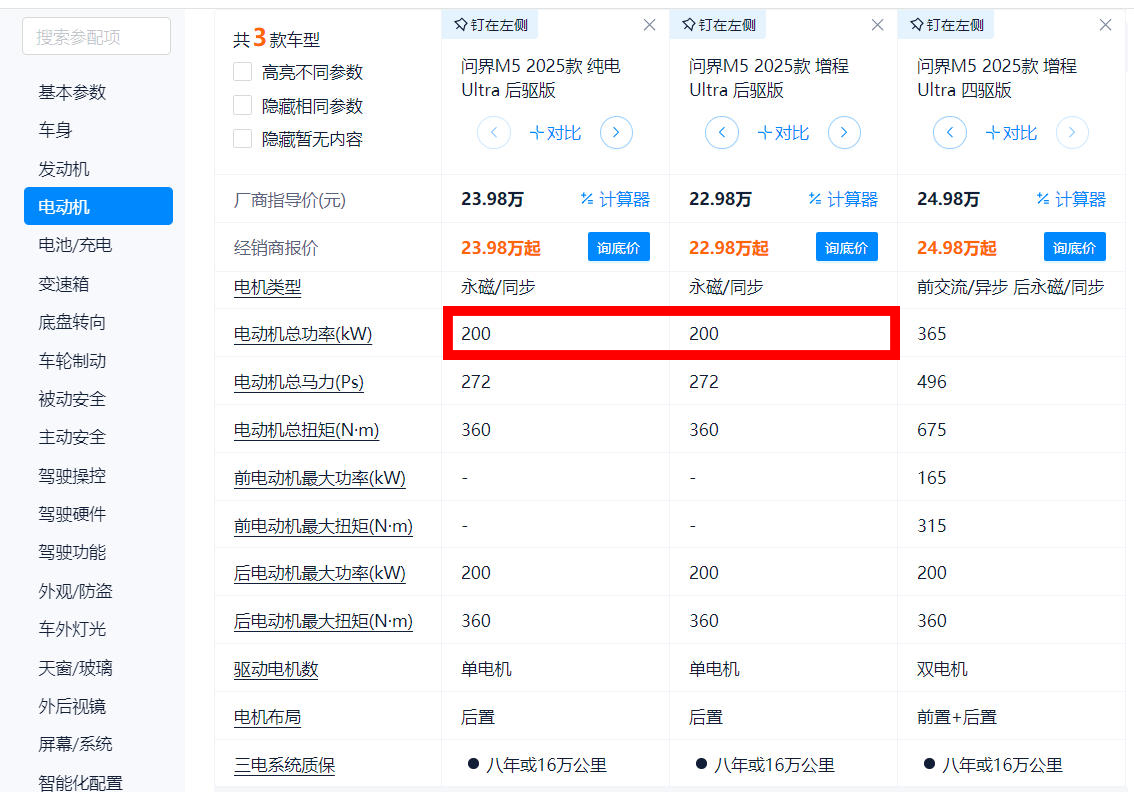Go to 电池/充电 section
Screen dimensions: 1134x792
click(75, 245)
